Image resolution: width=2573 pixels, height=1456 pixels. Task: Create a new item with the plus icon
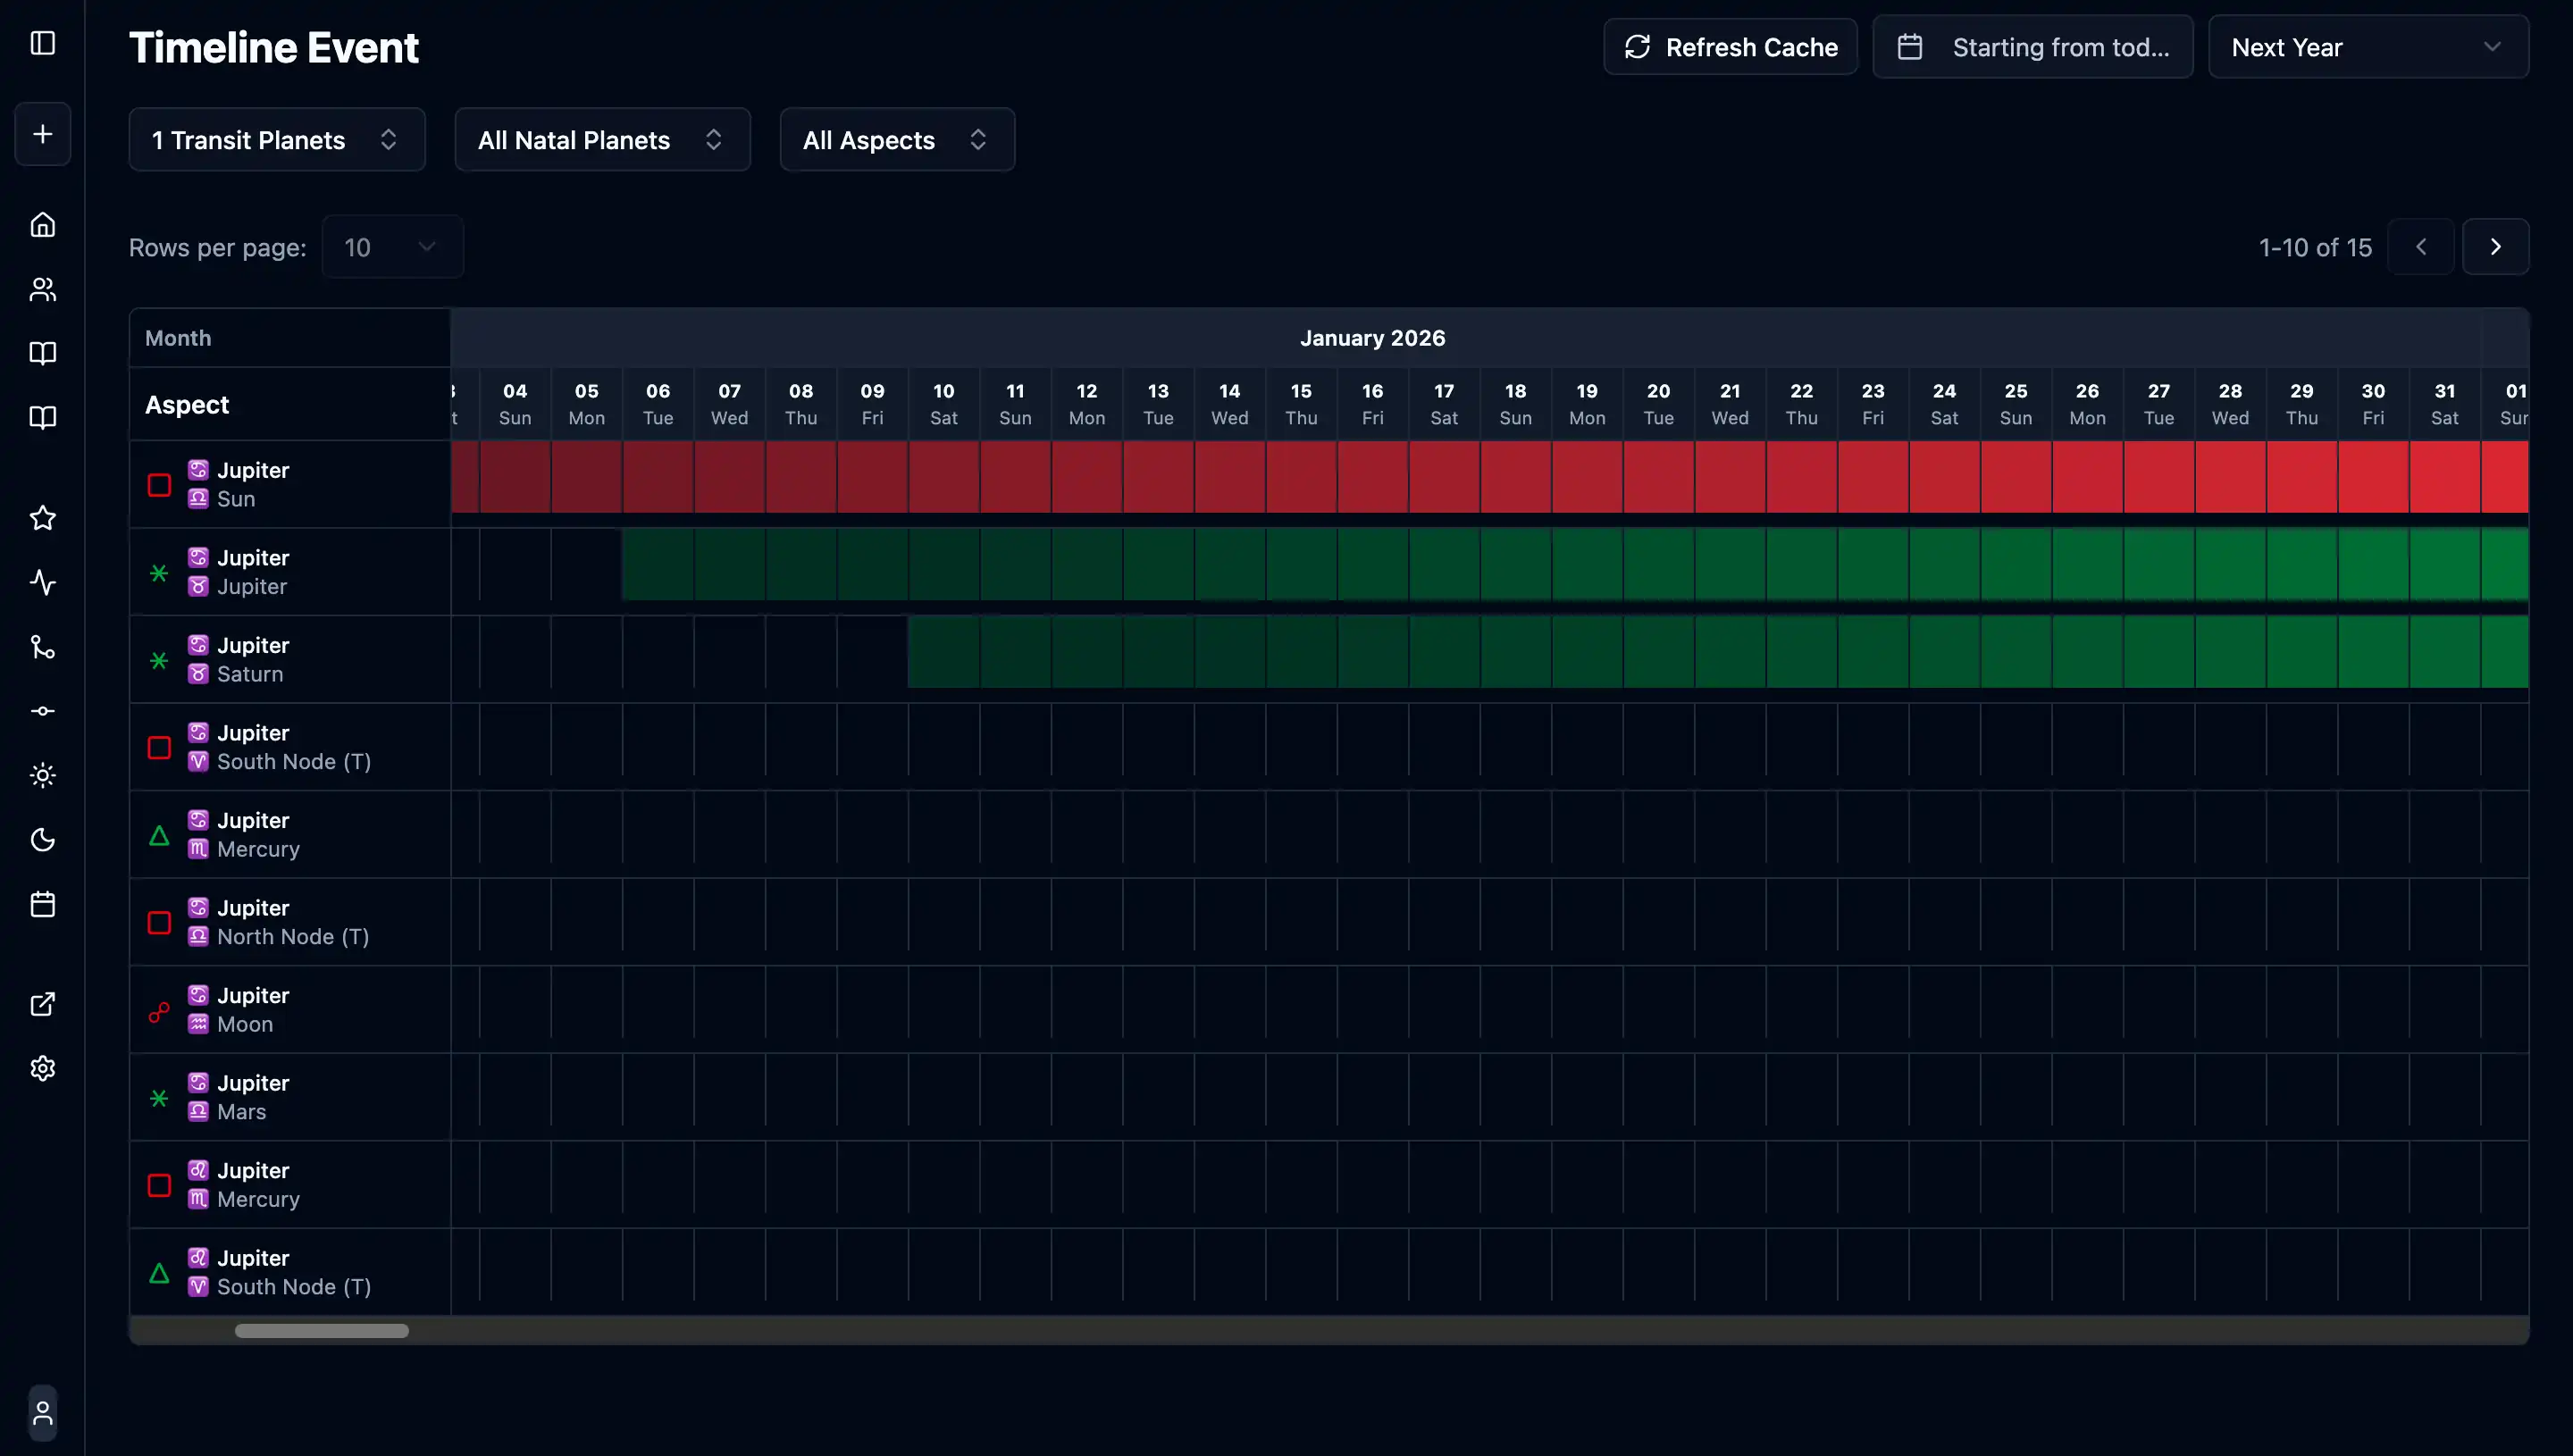42,133
